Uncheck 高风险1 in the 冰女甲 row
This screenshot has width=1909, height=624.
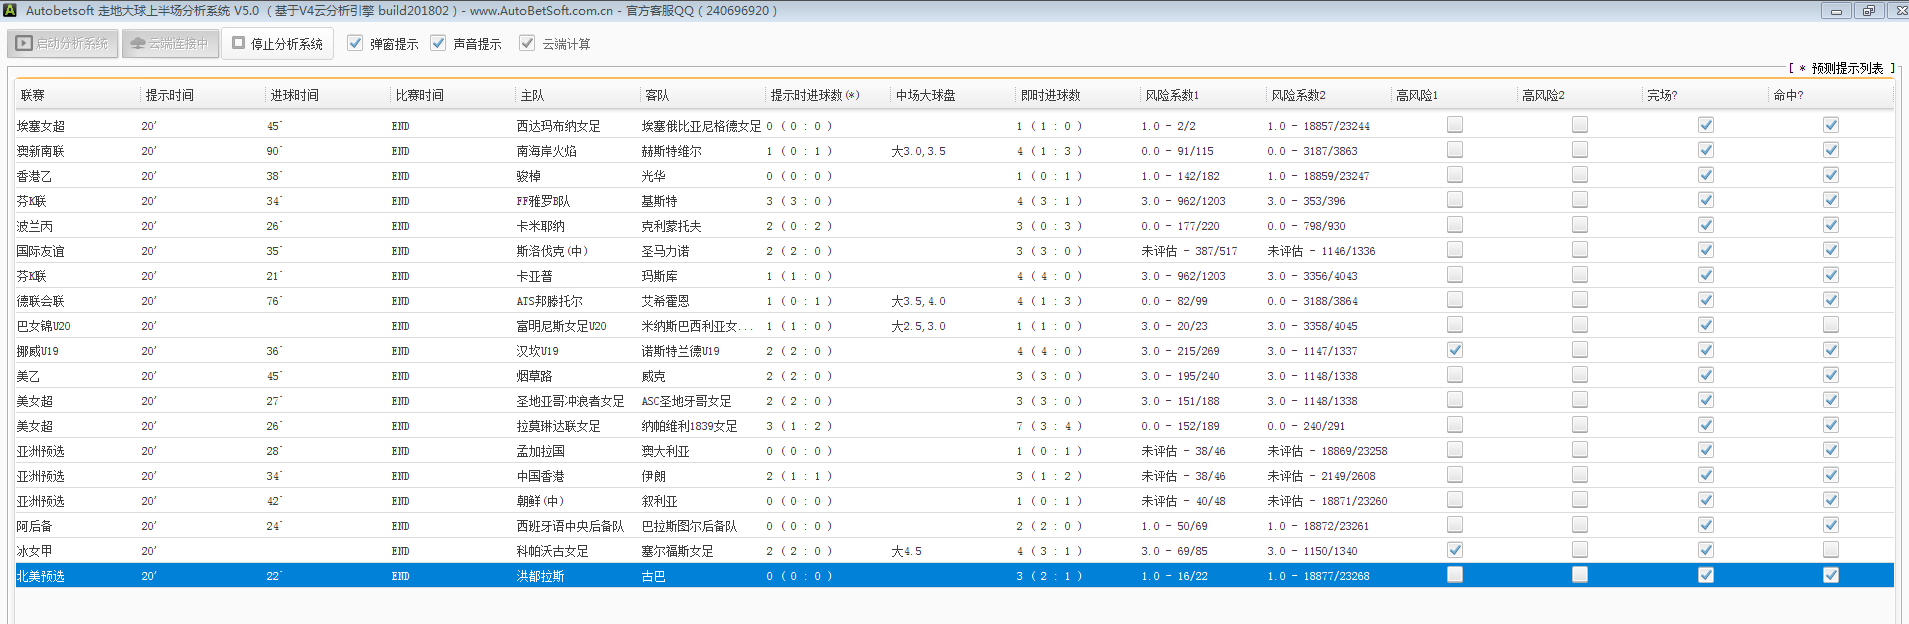pos(1455,550)
